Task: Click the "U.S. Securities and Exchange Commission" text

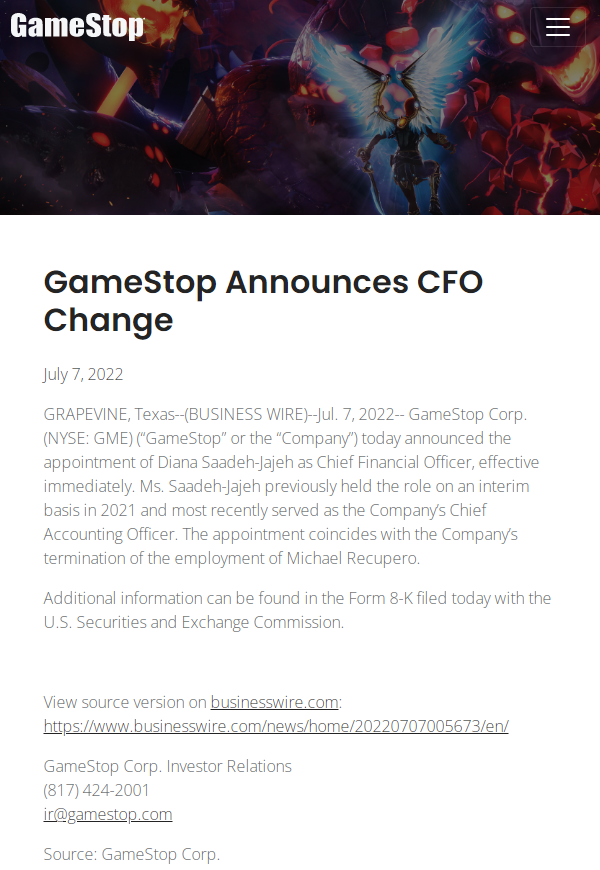Action: (x=193, y=622)
